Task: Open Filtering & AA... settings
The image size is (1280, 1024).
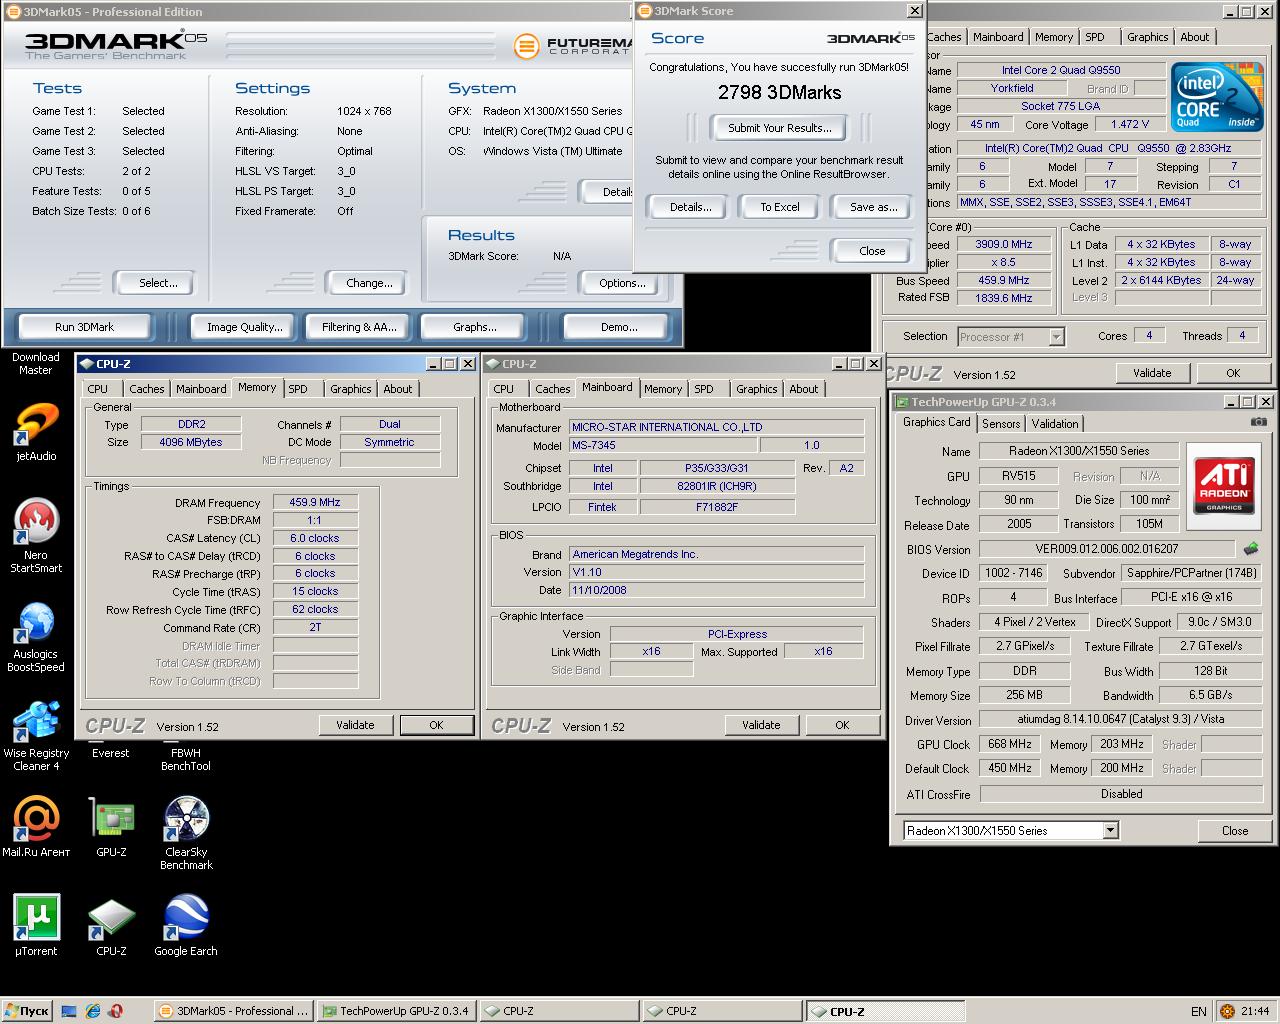Action: [359, 327]
